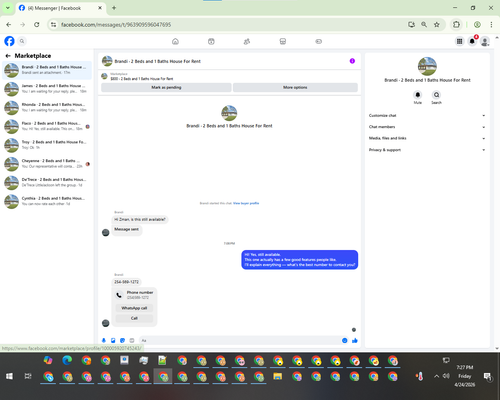
Task: Click the zoom magnifier icon in address bar
Action: 424,25
